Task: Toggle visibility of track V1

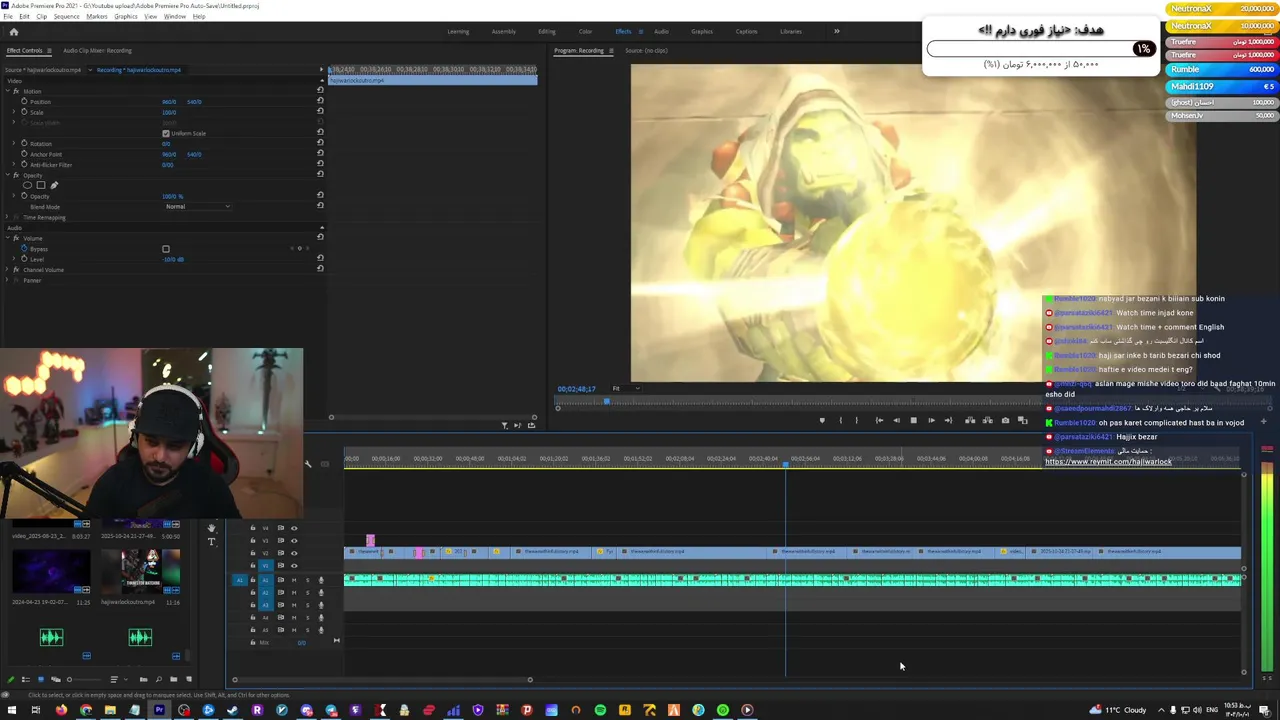Action: click(294, 565)
